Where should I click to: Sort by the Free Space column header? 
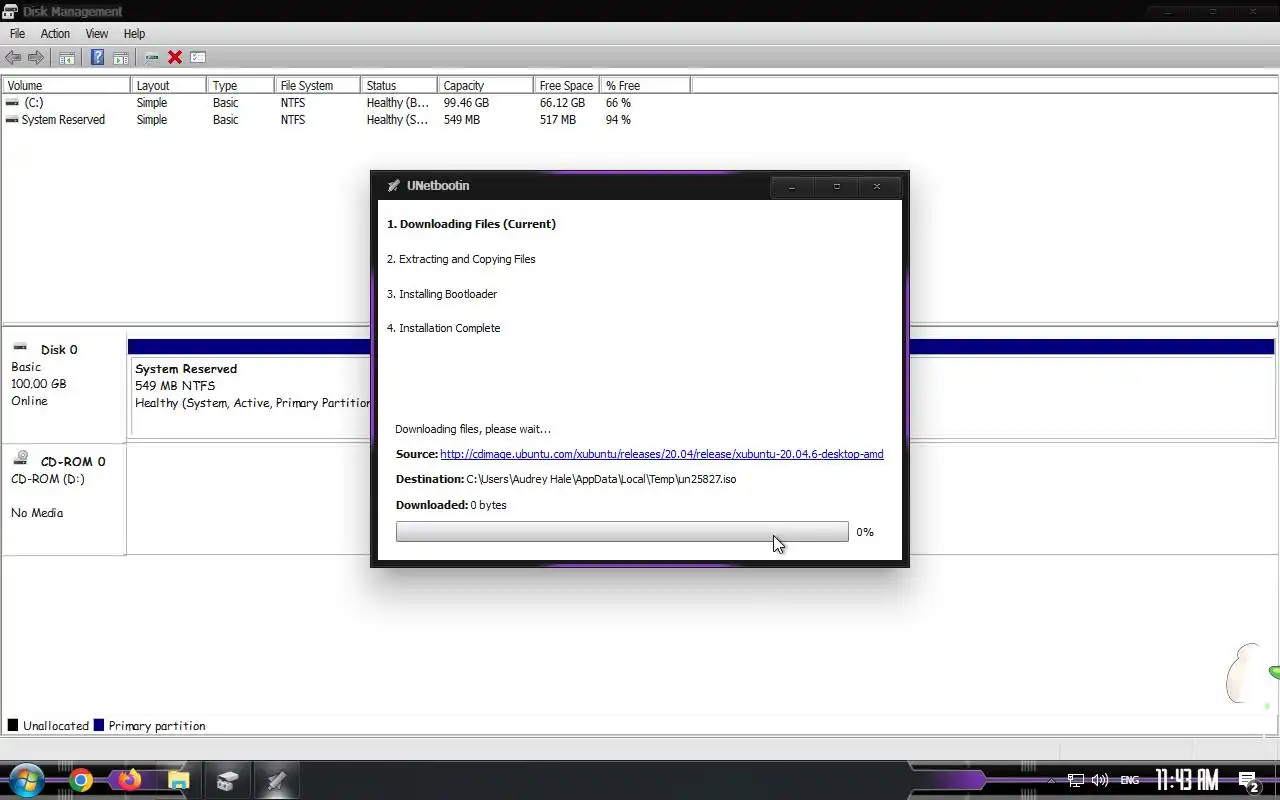coord(566,86)
